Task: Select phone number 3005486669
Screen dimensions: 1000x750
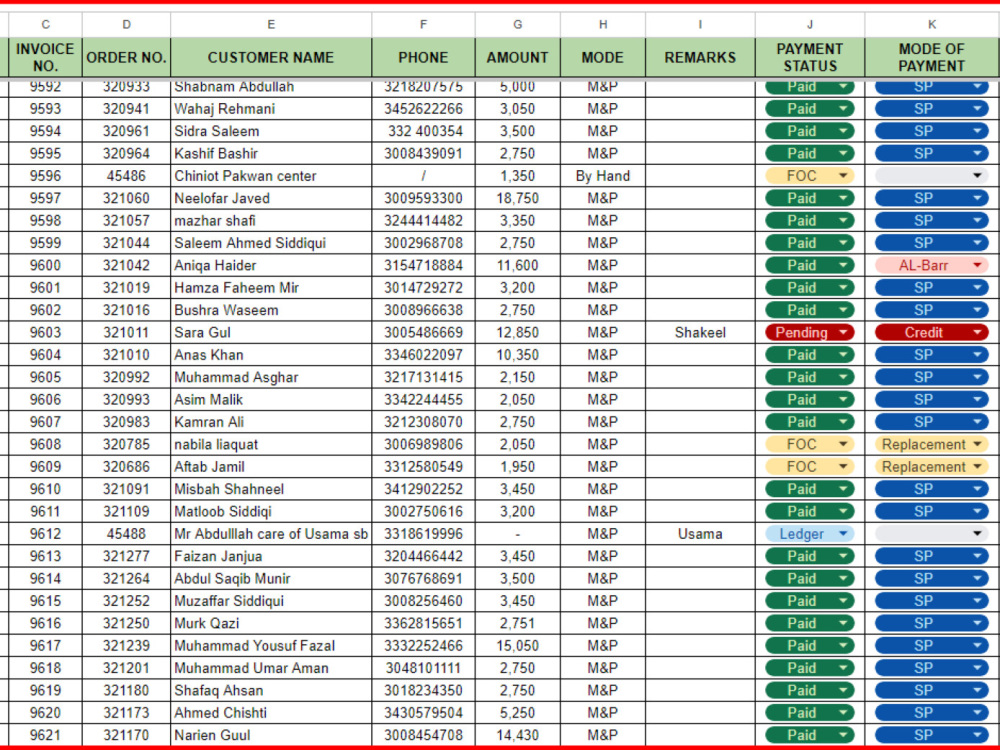Action: (x=423, y=332)
